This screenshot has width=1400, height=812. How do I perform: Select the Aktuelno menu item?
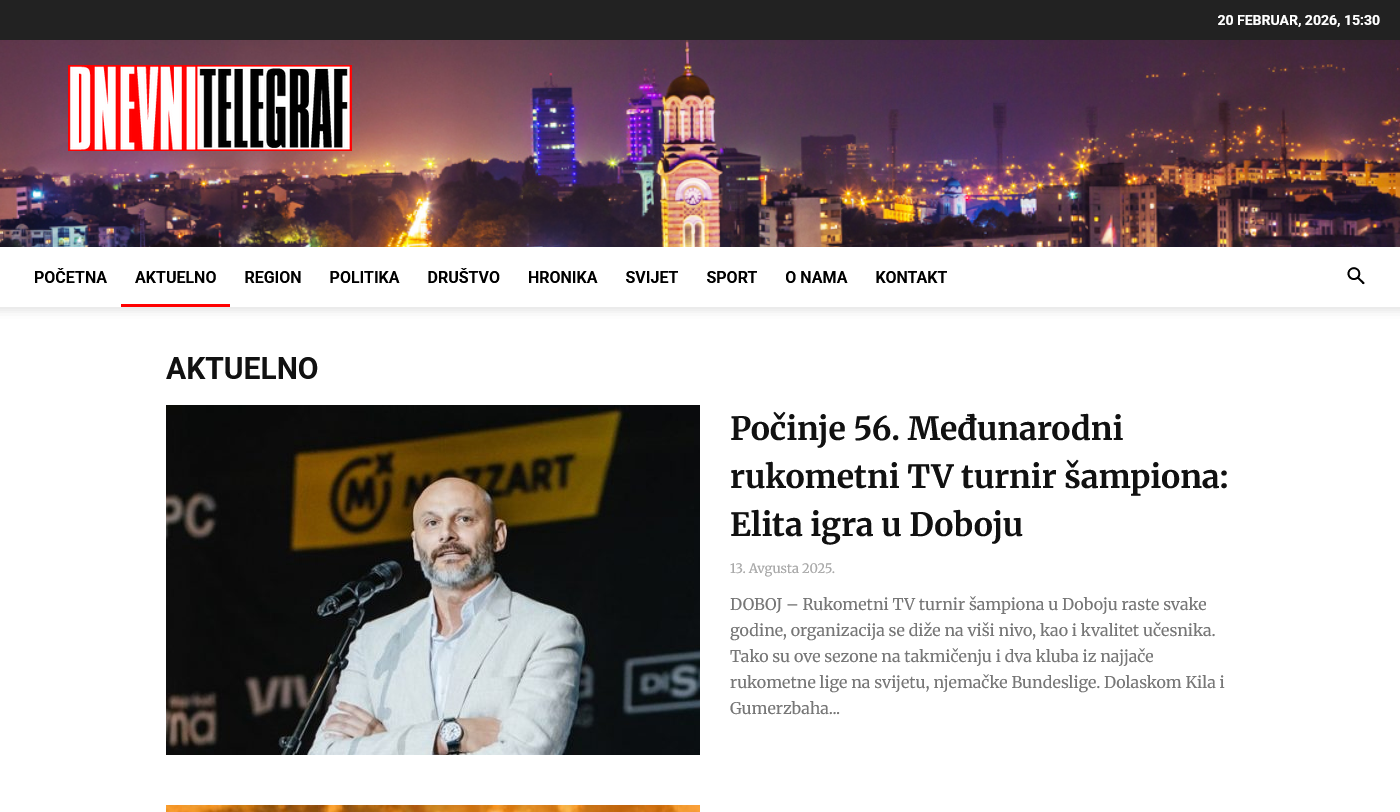(176, 277)
